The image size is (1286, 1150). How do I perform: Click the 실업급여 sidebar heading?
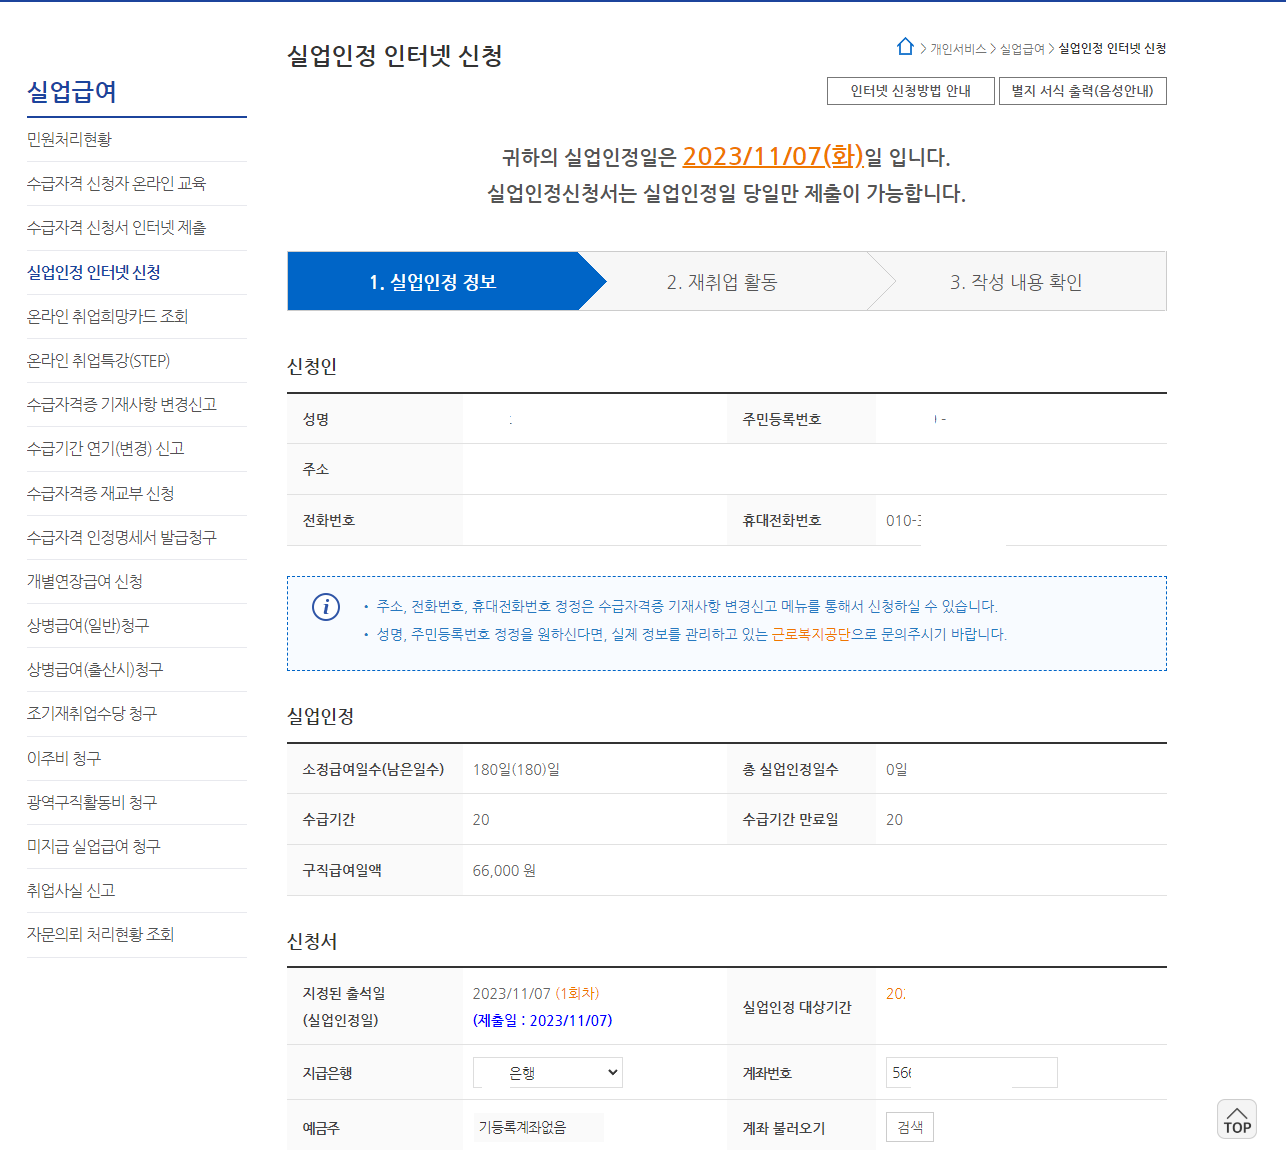tap(72, 92)
